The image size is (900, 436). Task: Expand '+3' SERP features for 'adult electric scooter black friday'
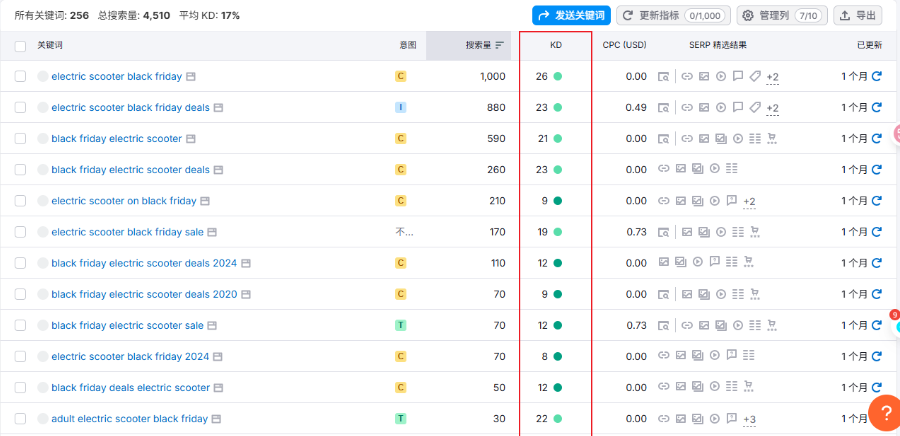coord(749,419)
